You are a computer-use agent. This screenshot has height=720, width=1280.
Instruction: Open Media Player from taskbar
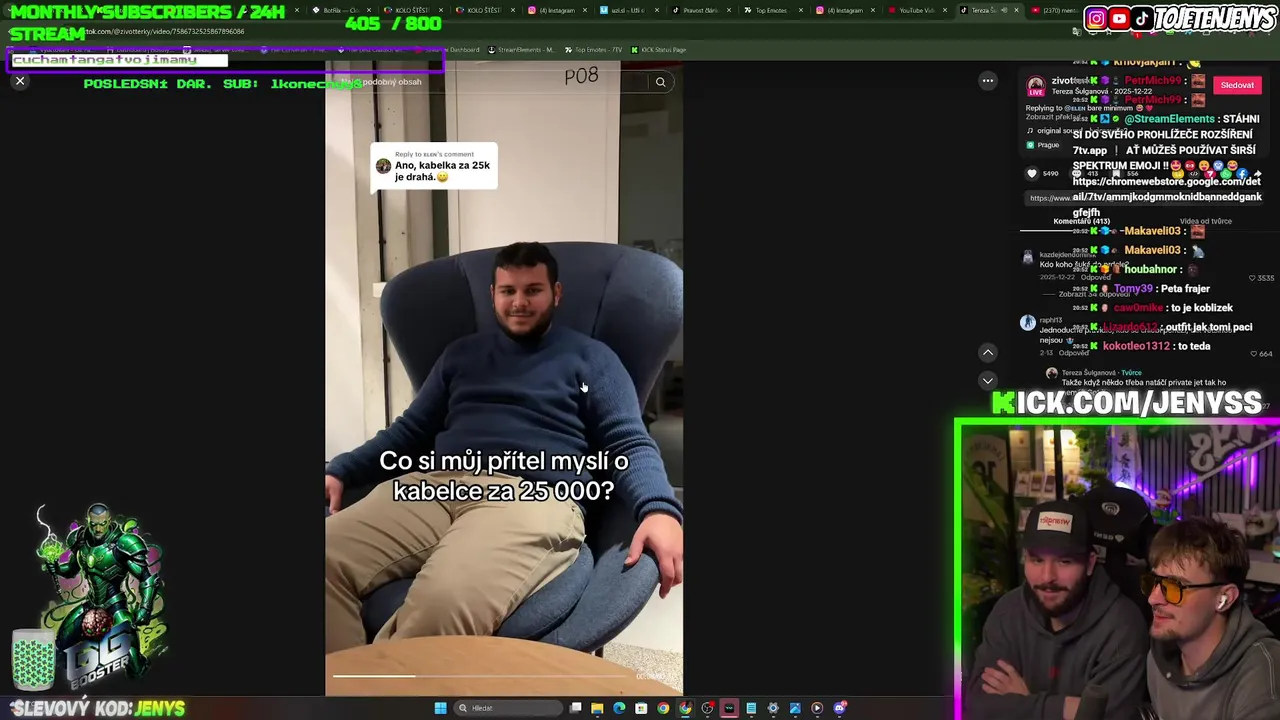tap(817, 708)
